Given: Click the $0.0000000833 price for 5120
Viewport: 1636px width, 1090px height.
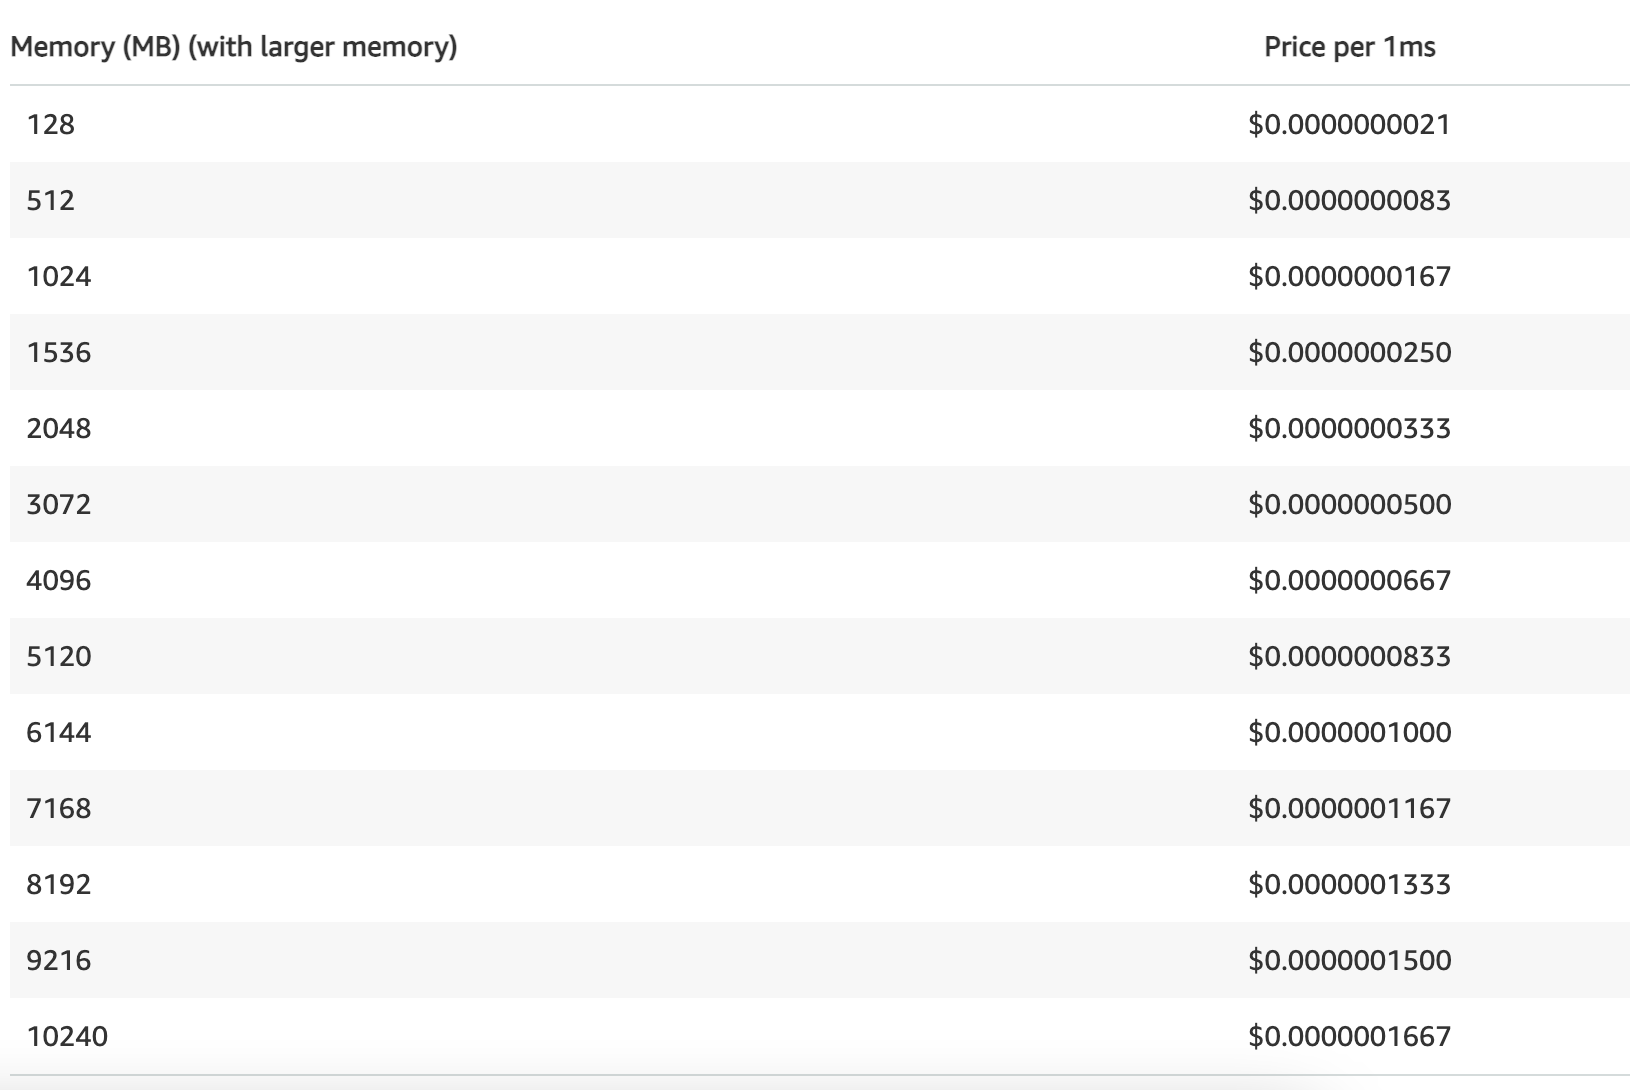Looking at the screenshot, I should pos(1349,656).
